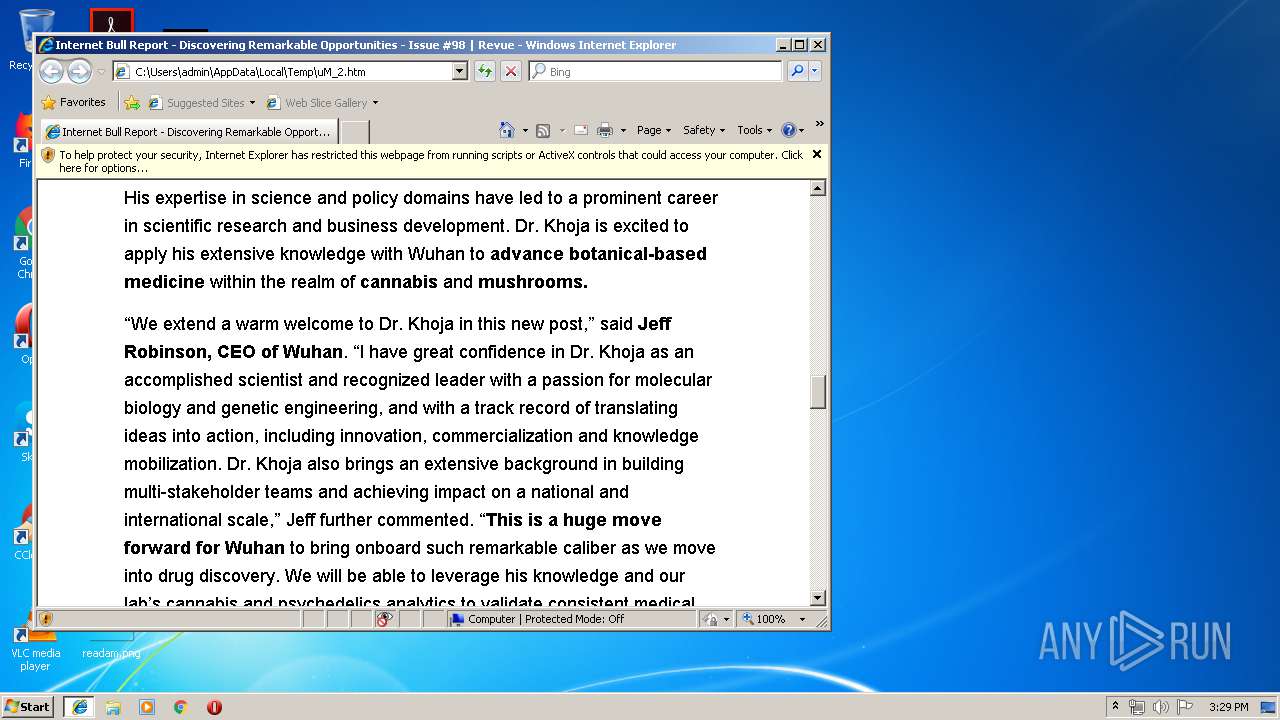Expand the zoom level dropdown arrow
The width and height of the screenshot is (1280, 720).
(802, 619)
